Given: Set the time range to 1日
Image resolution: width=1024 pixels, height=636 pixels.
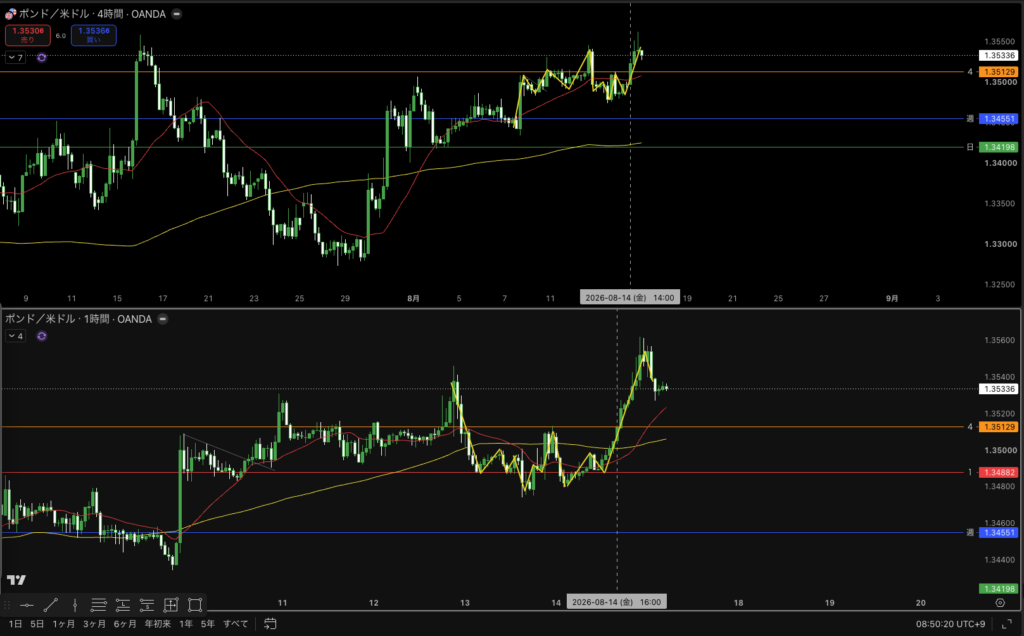Looking at the screenshot, I should (16, 624).
